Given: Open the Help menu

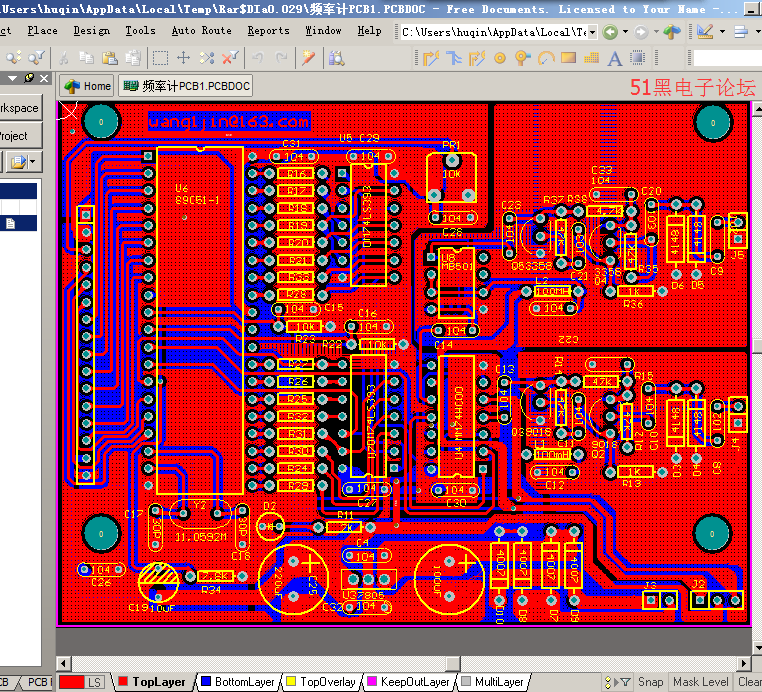Looking at the screenshot, I should pos(369,31).
